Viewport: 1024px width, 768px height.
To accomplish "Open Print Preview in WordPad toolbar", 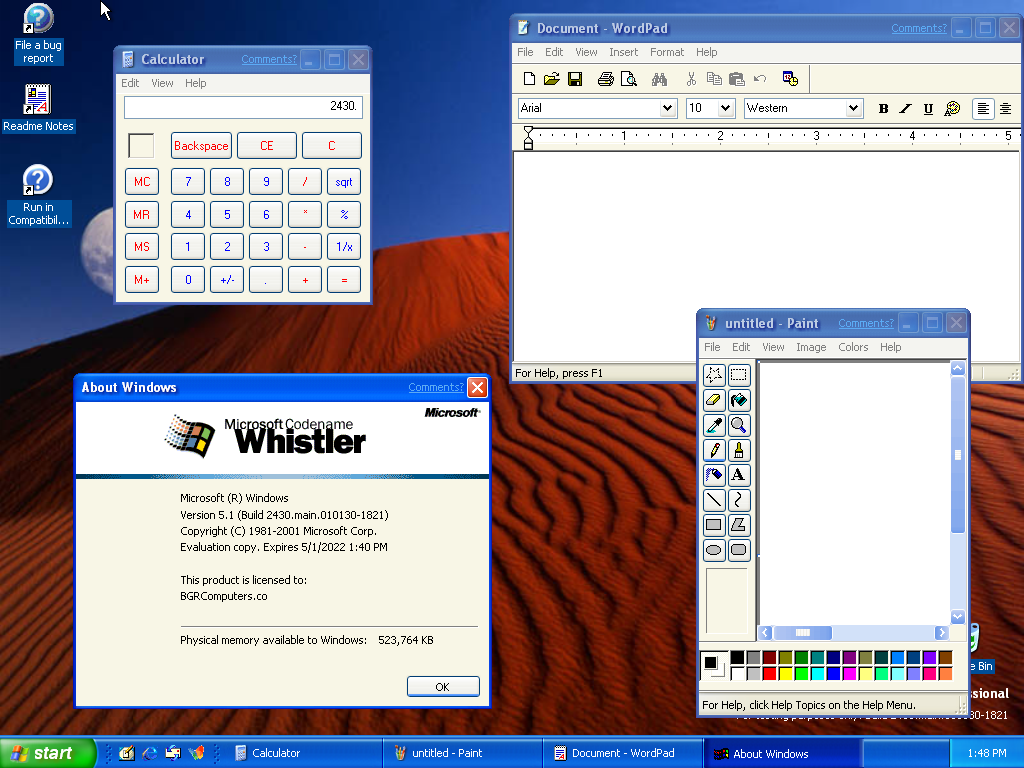I will pyautogui.click(x=628, y=79).
